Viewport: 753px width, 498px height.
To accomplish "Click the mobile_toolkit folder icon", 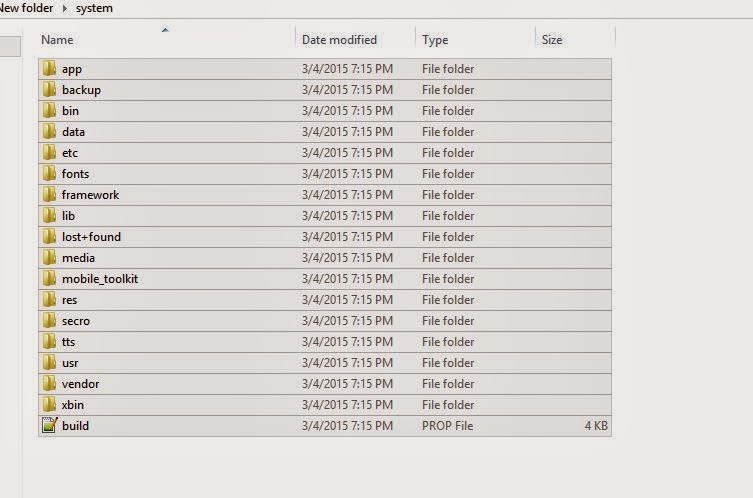I will click(x=49, y=279).
